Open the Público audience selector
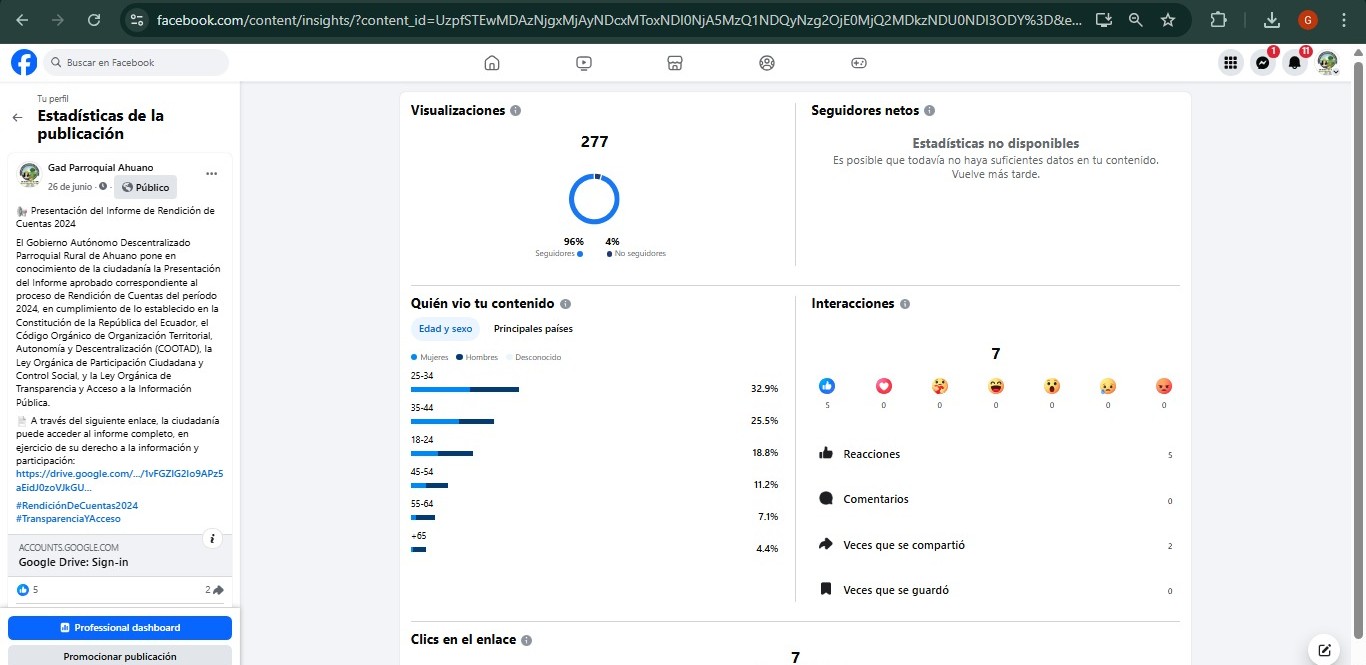Image resolution: width=1366 pixels, height=665 pixels. (x=145, y=187)
